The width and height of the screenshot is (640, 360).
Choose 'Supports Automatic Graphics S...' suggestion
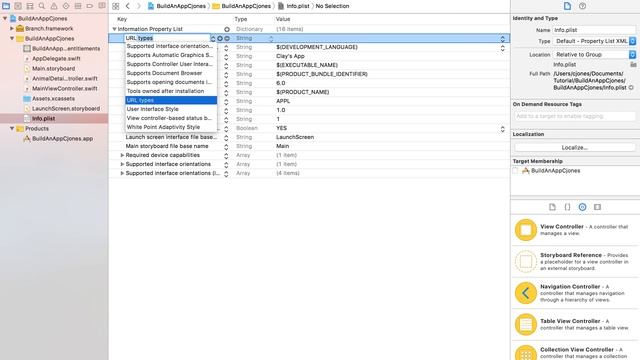click(170, 55)
